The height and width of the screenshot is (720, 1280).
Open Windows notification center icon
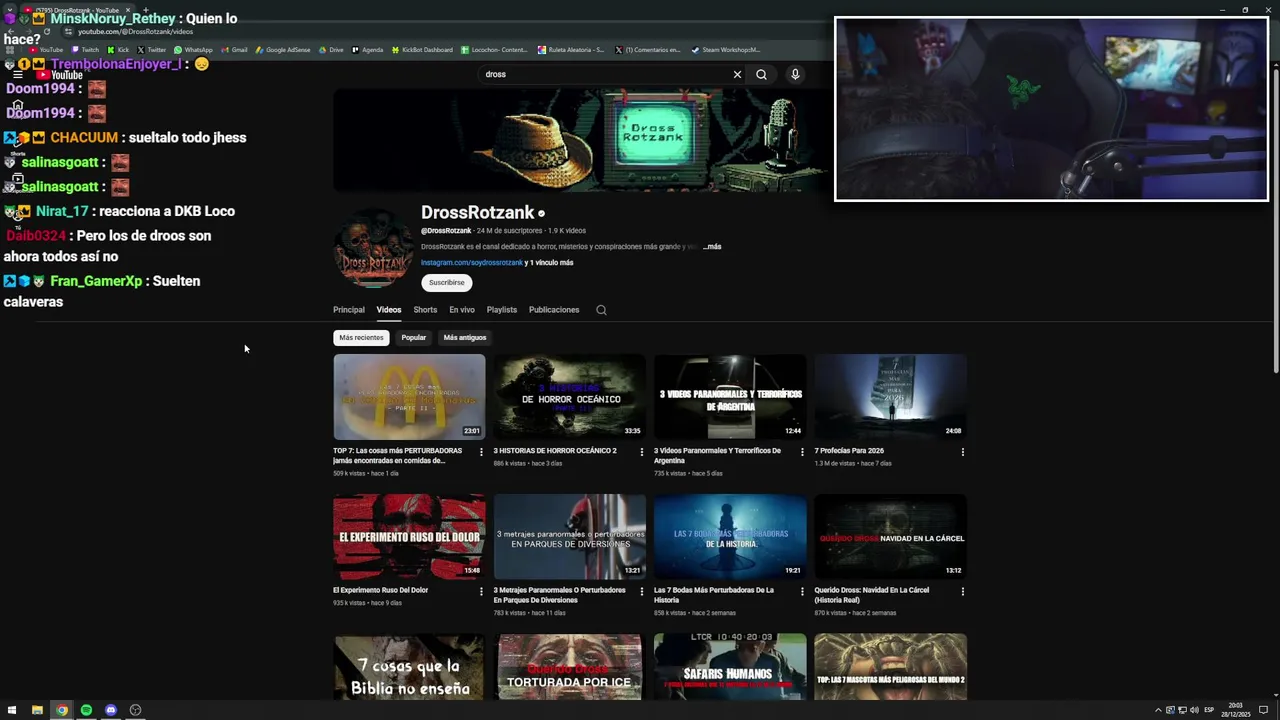point(1263,710)
